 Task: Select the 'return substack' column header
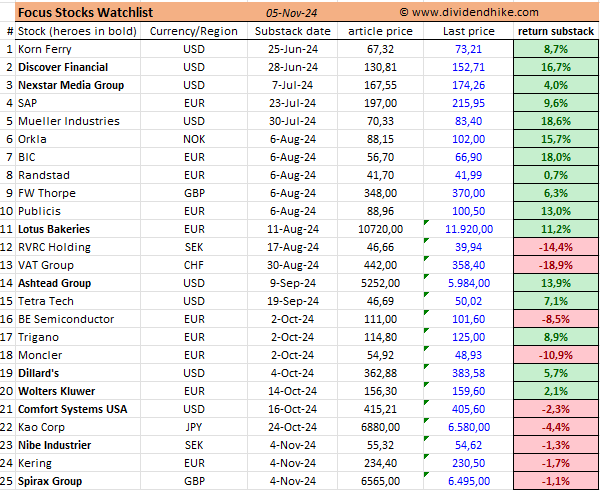click(x=556, y=31)
